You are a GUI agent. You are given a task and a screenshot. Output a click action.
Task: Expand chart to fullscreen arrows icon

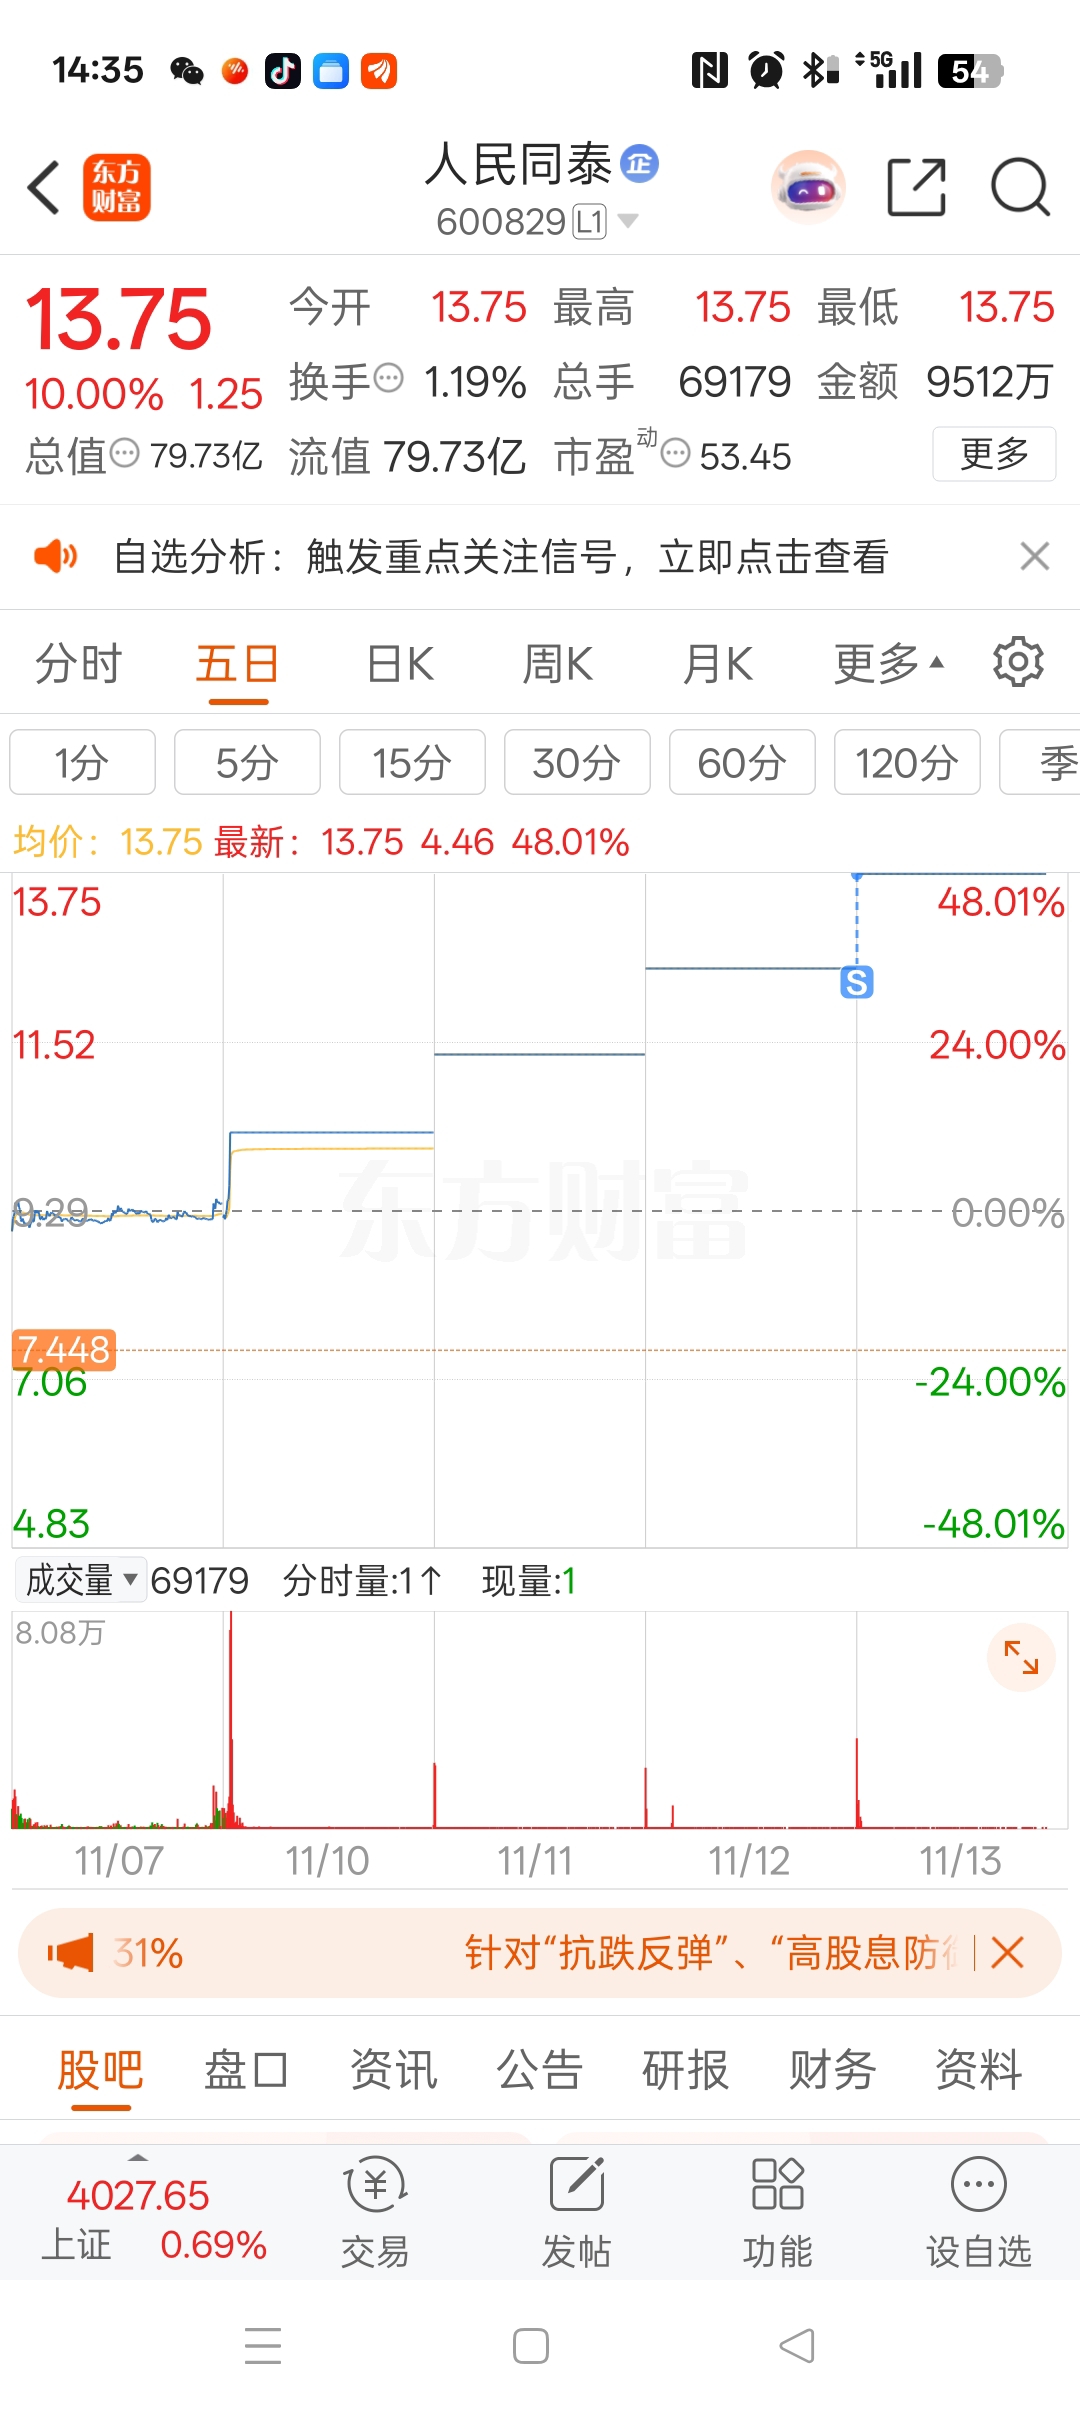(1021, 1657)
